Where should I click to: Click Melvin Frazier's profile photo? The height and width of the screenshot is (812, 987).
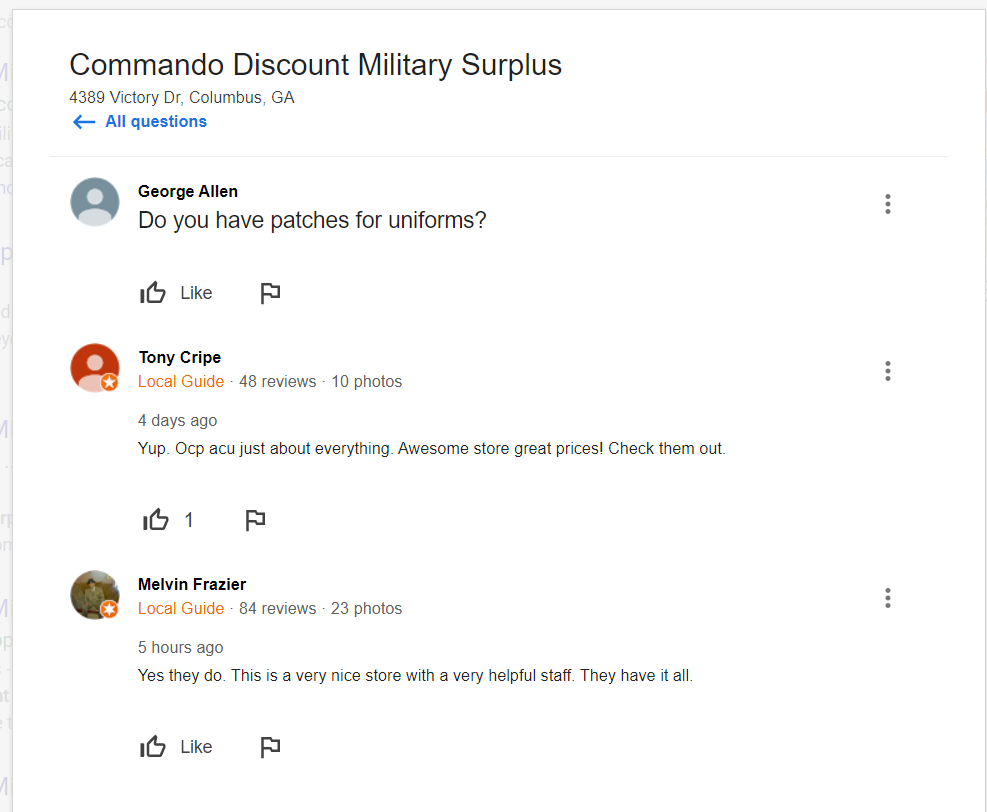pyautogui.click(x=95, y=595)
